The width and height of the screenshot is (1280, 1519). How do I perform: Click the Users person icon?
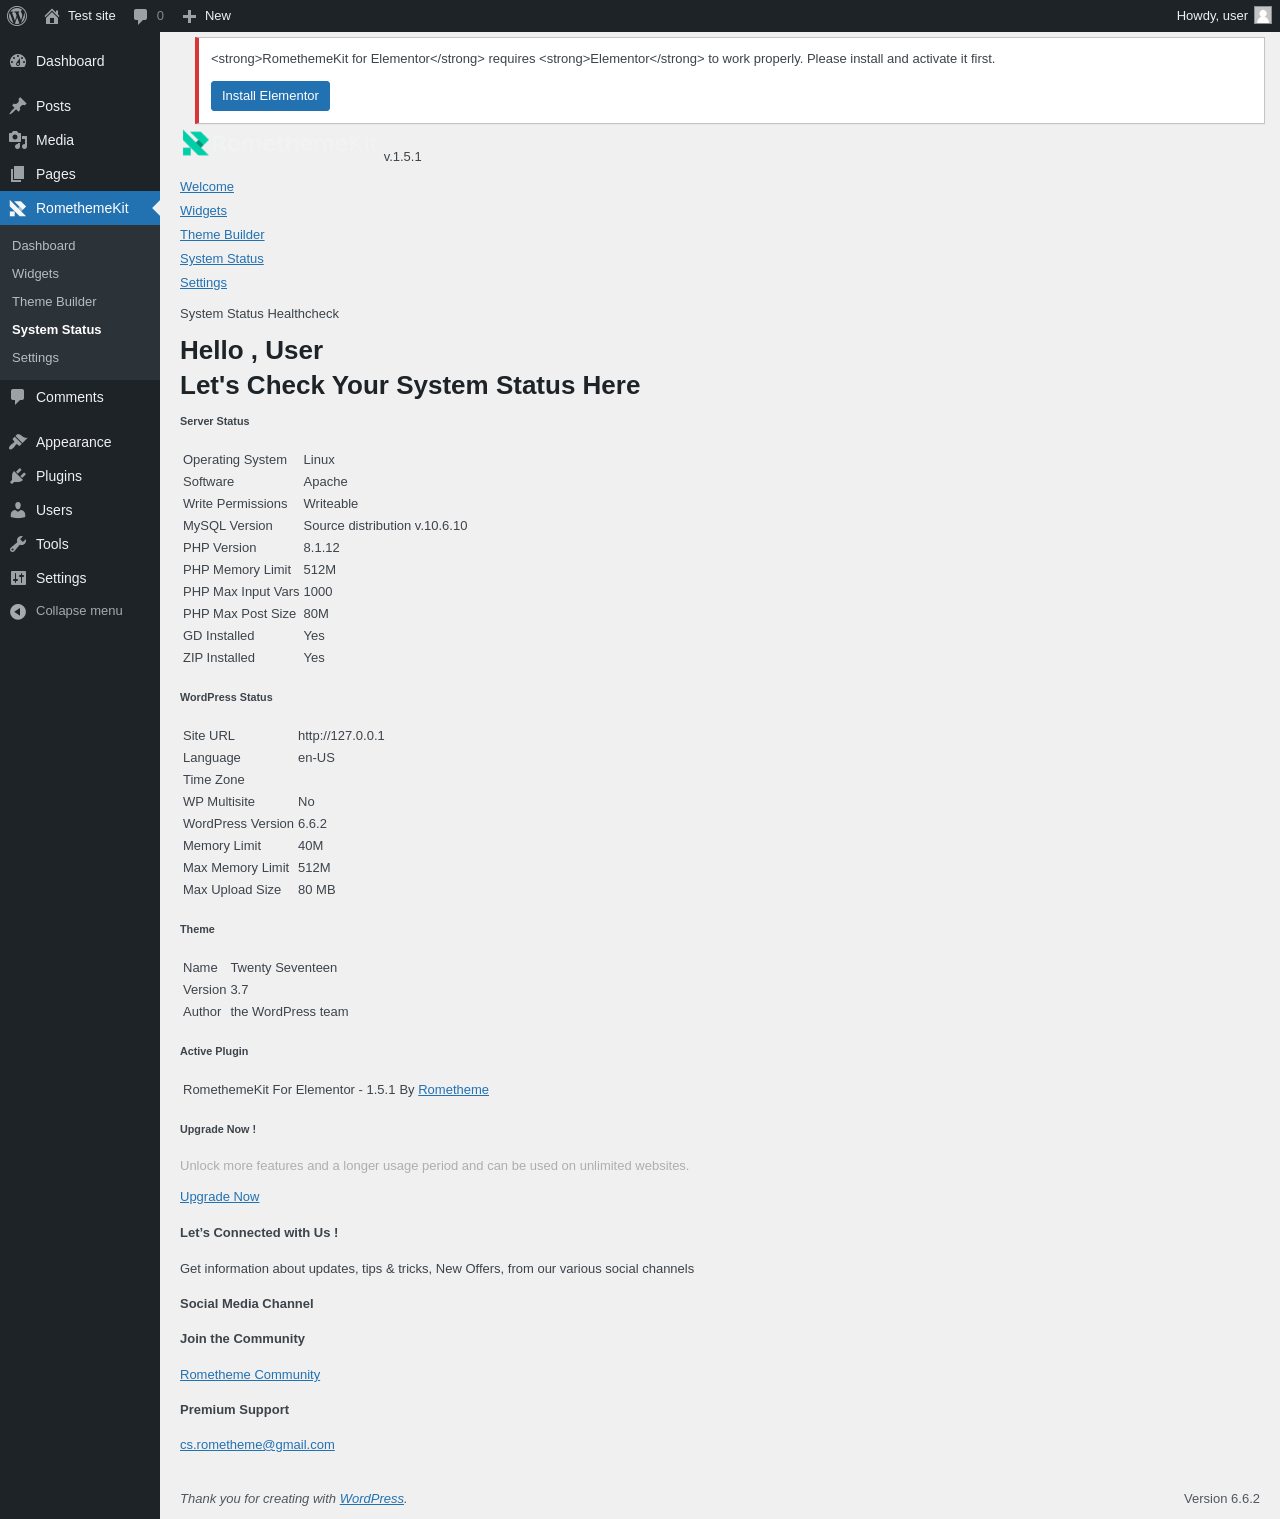pos(18,510)
